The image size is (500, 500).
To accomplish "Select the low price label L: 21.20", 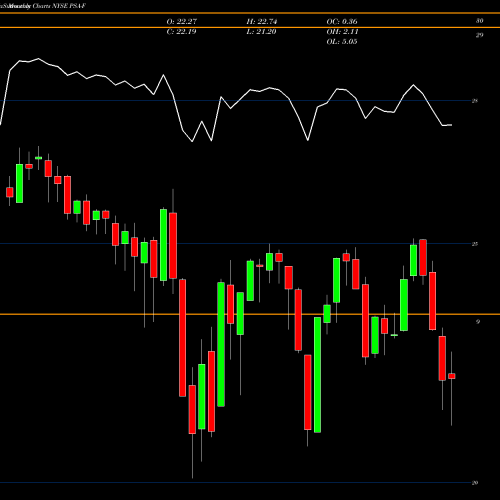I will click(261, 31).
